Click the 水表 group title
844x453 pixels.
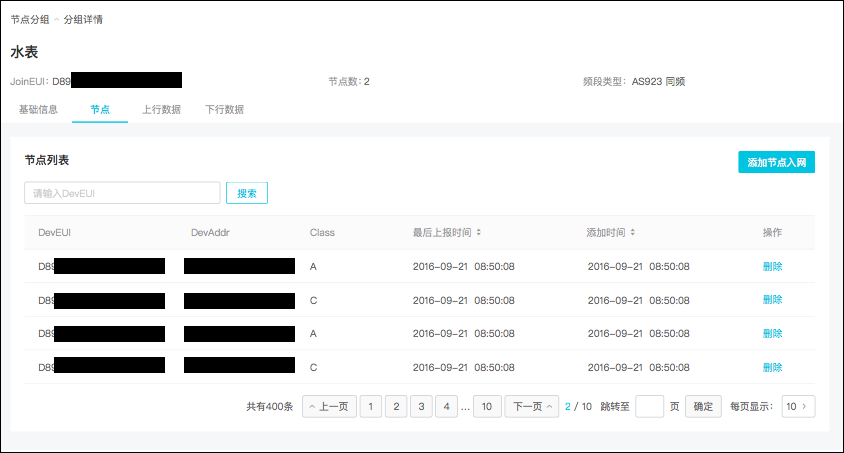[24, 52]
